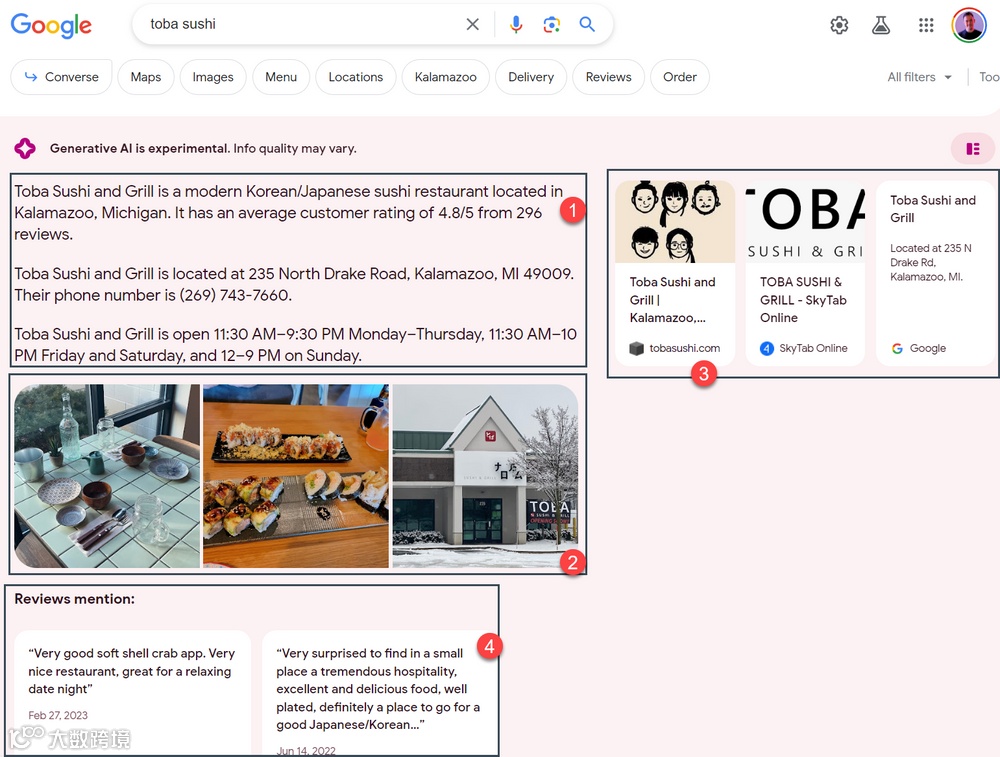The width and height of the screenshot is (1000, 757).
Task: View the table setting photo
Action: (x=107, y=476)
